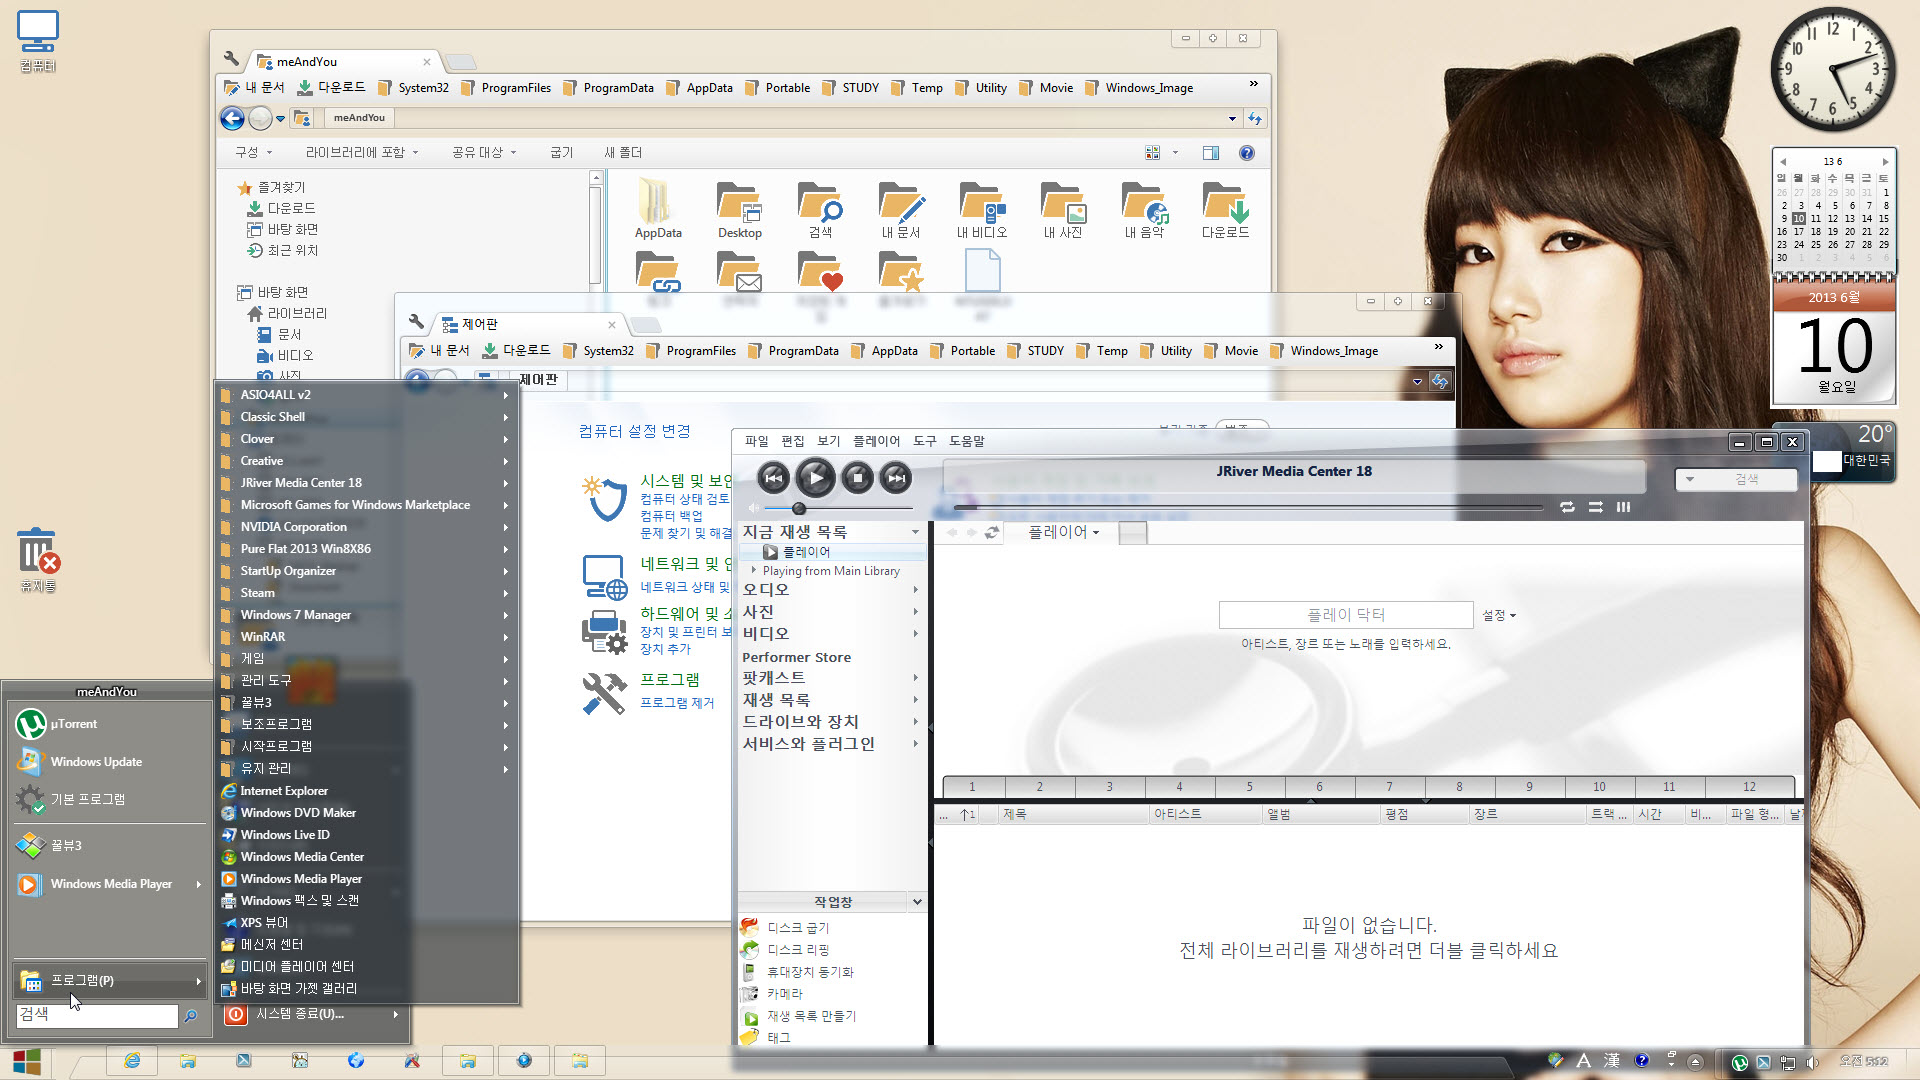The image size is (1920, 1080).
Task: Click the play button in JRiver
Action: 816,478
